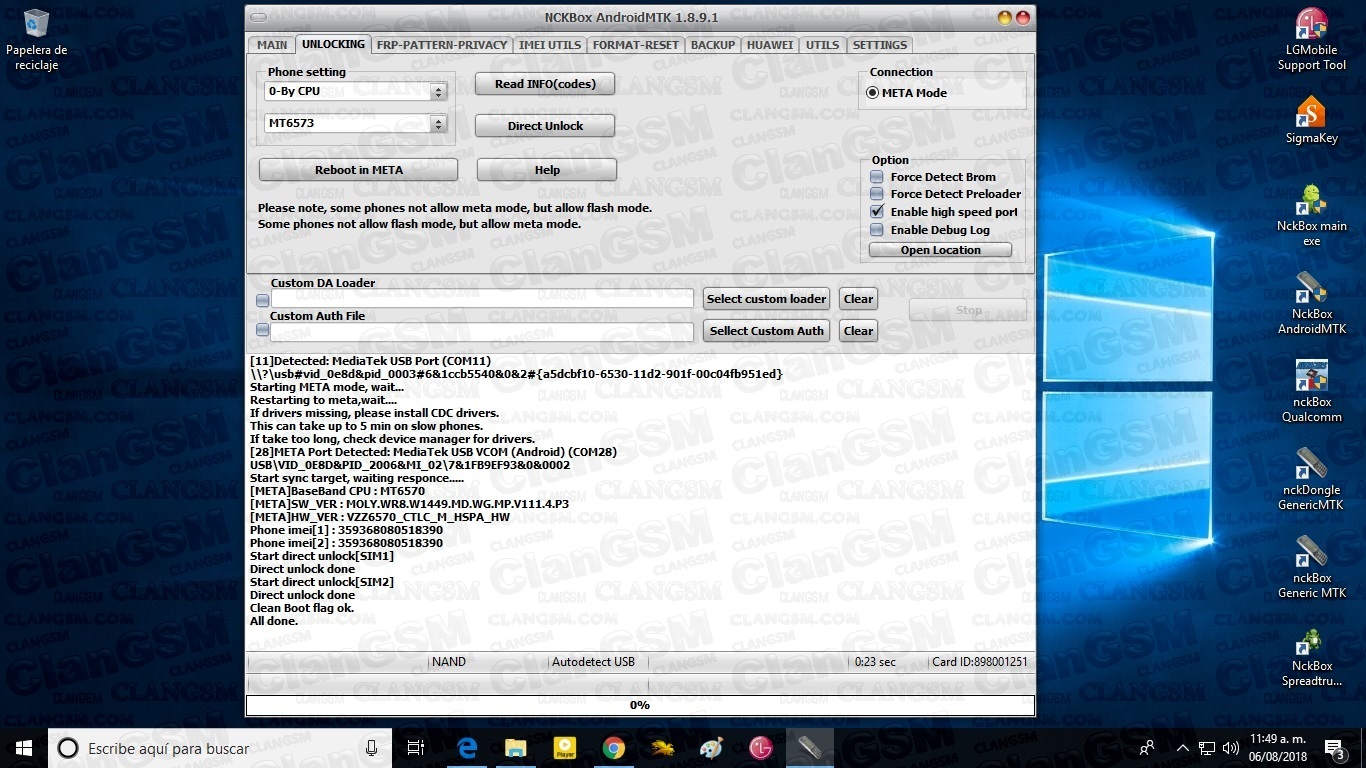
Task: Enable the Force Detect Brom checkbox
Action: [x=877, y=177]
